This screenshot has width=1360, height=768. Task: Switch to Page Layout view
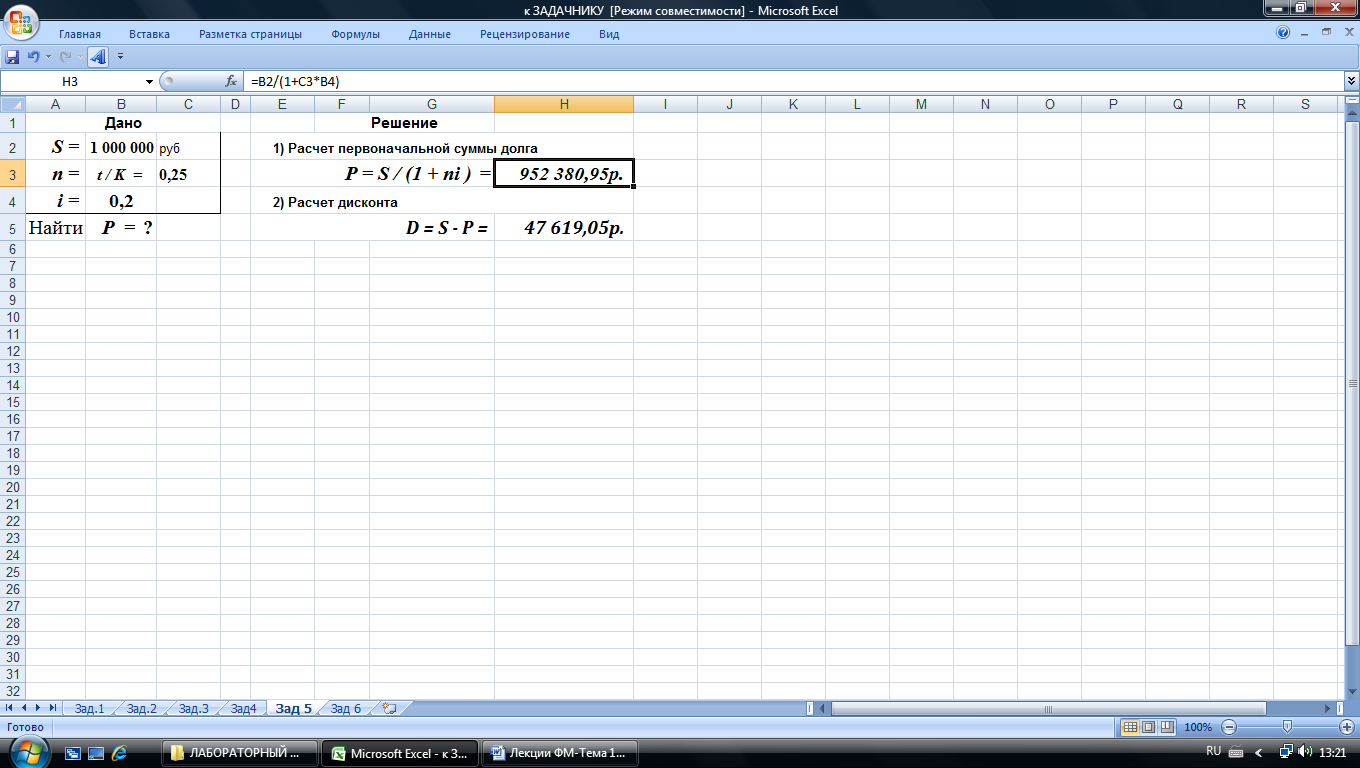coord(1148,727)
